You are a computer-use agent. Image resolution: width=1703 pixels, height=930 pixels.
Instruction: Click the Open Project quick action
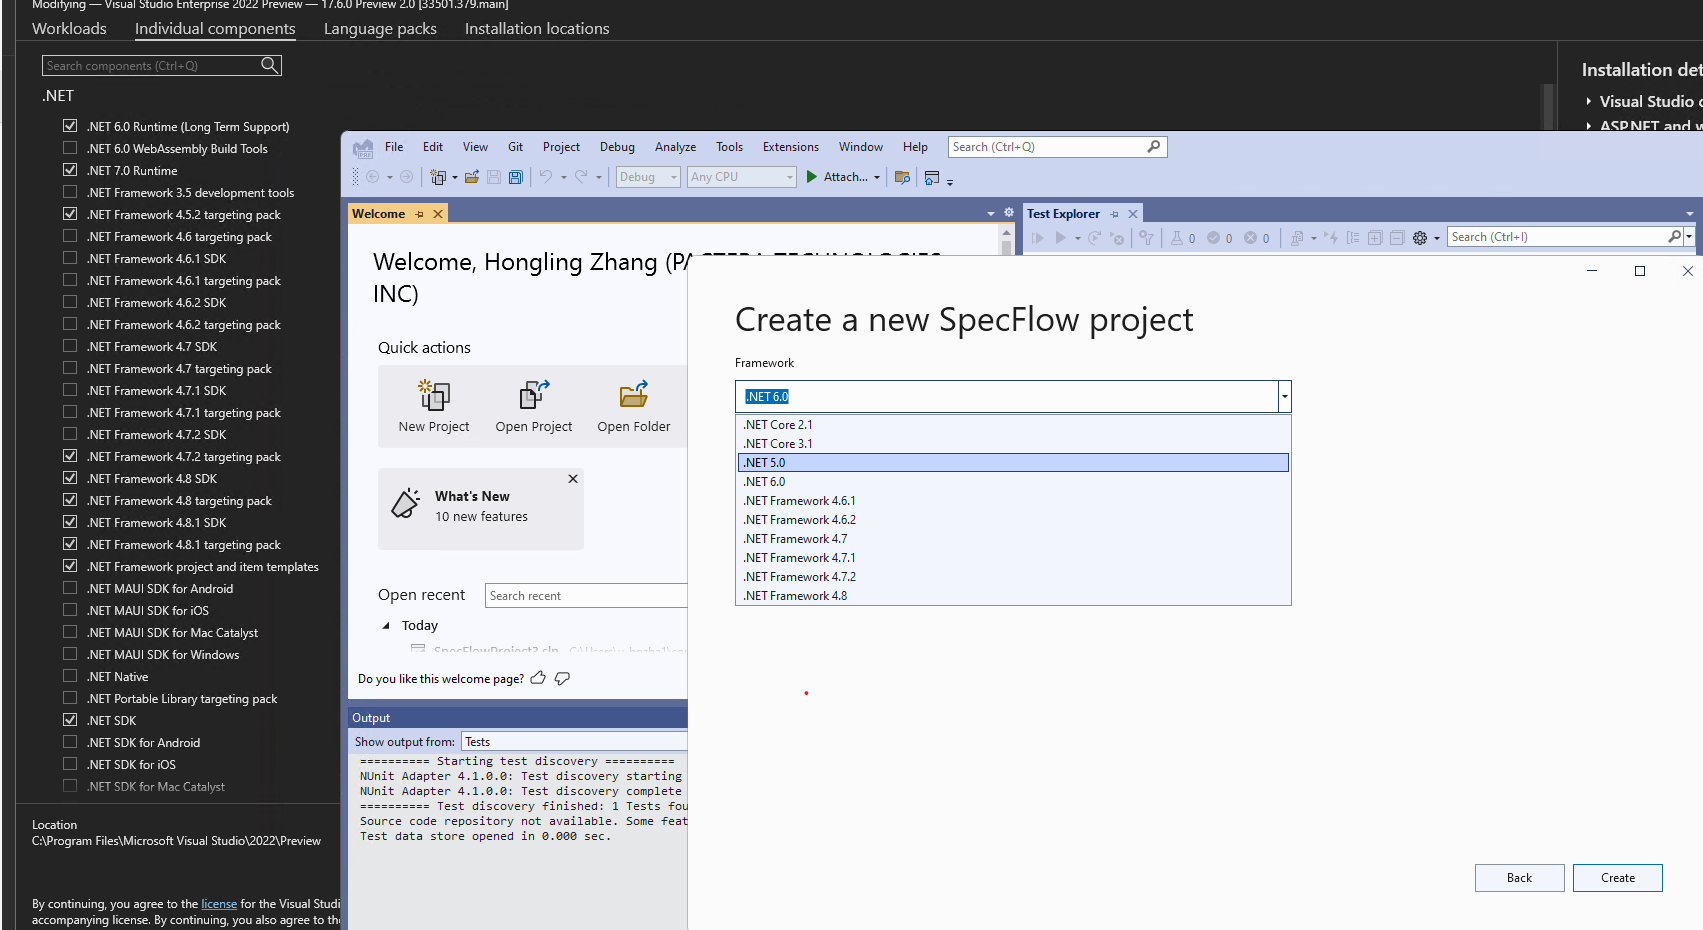[534, 406]
